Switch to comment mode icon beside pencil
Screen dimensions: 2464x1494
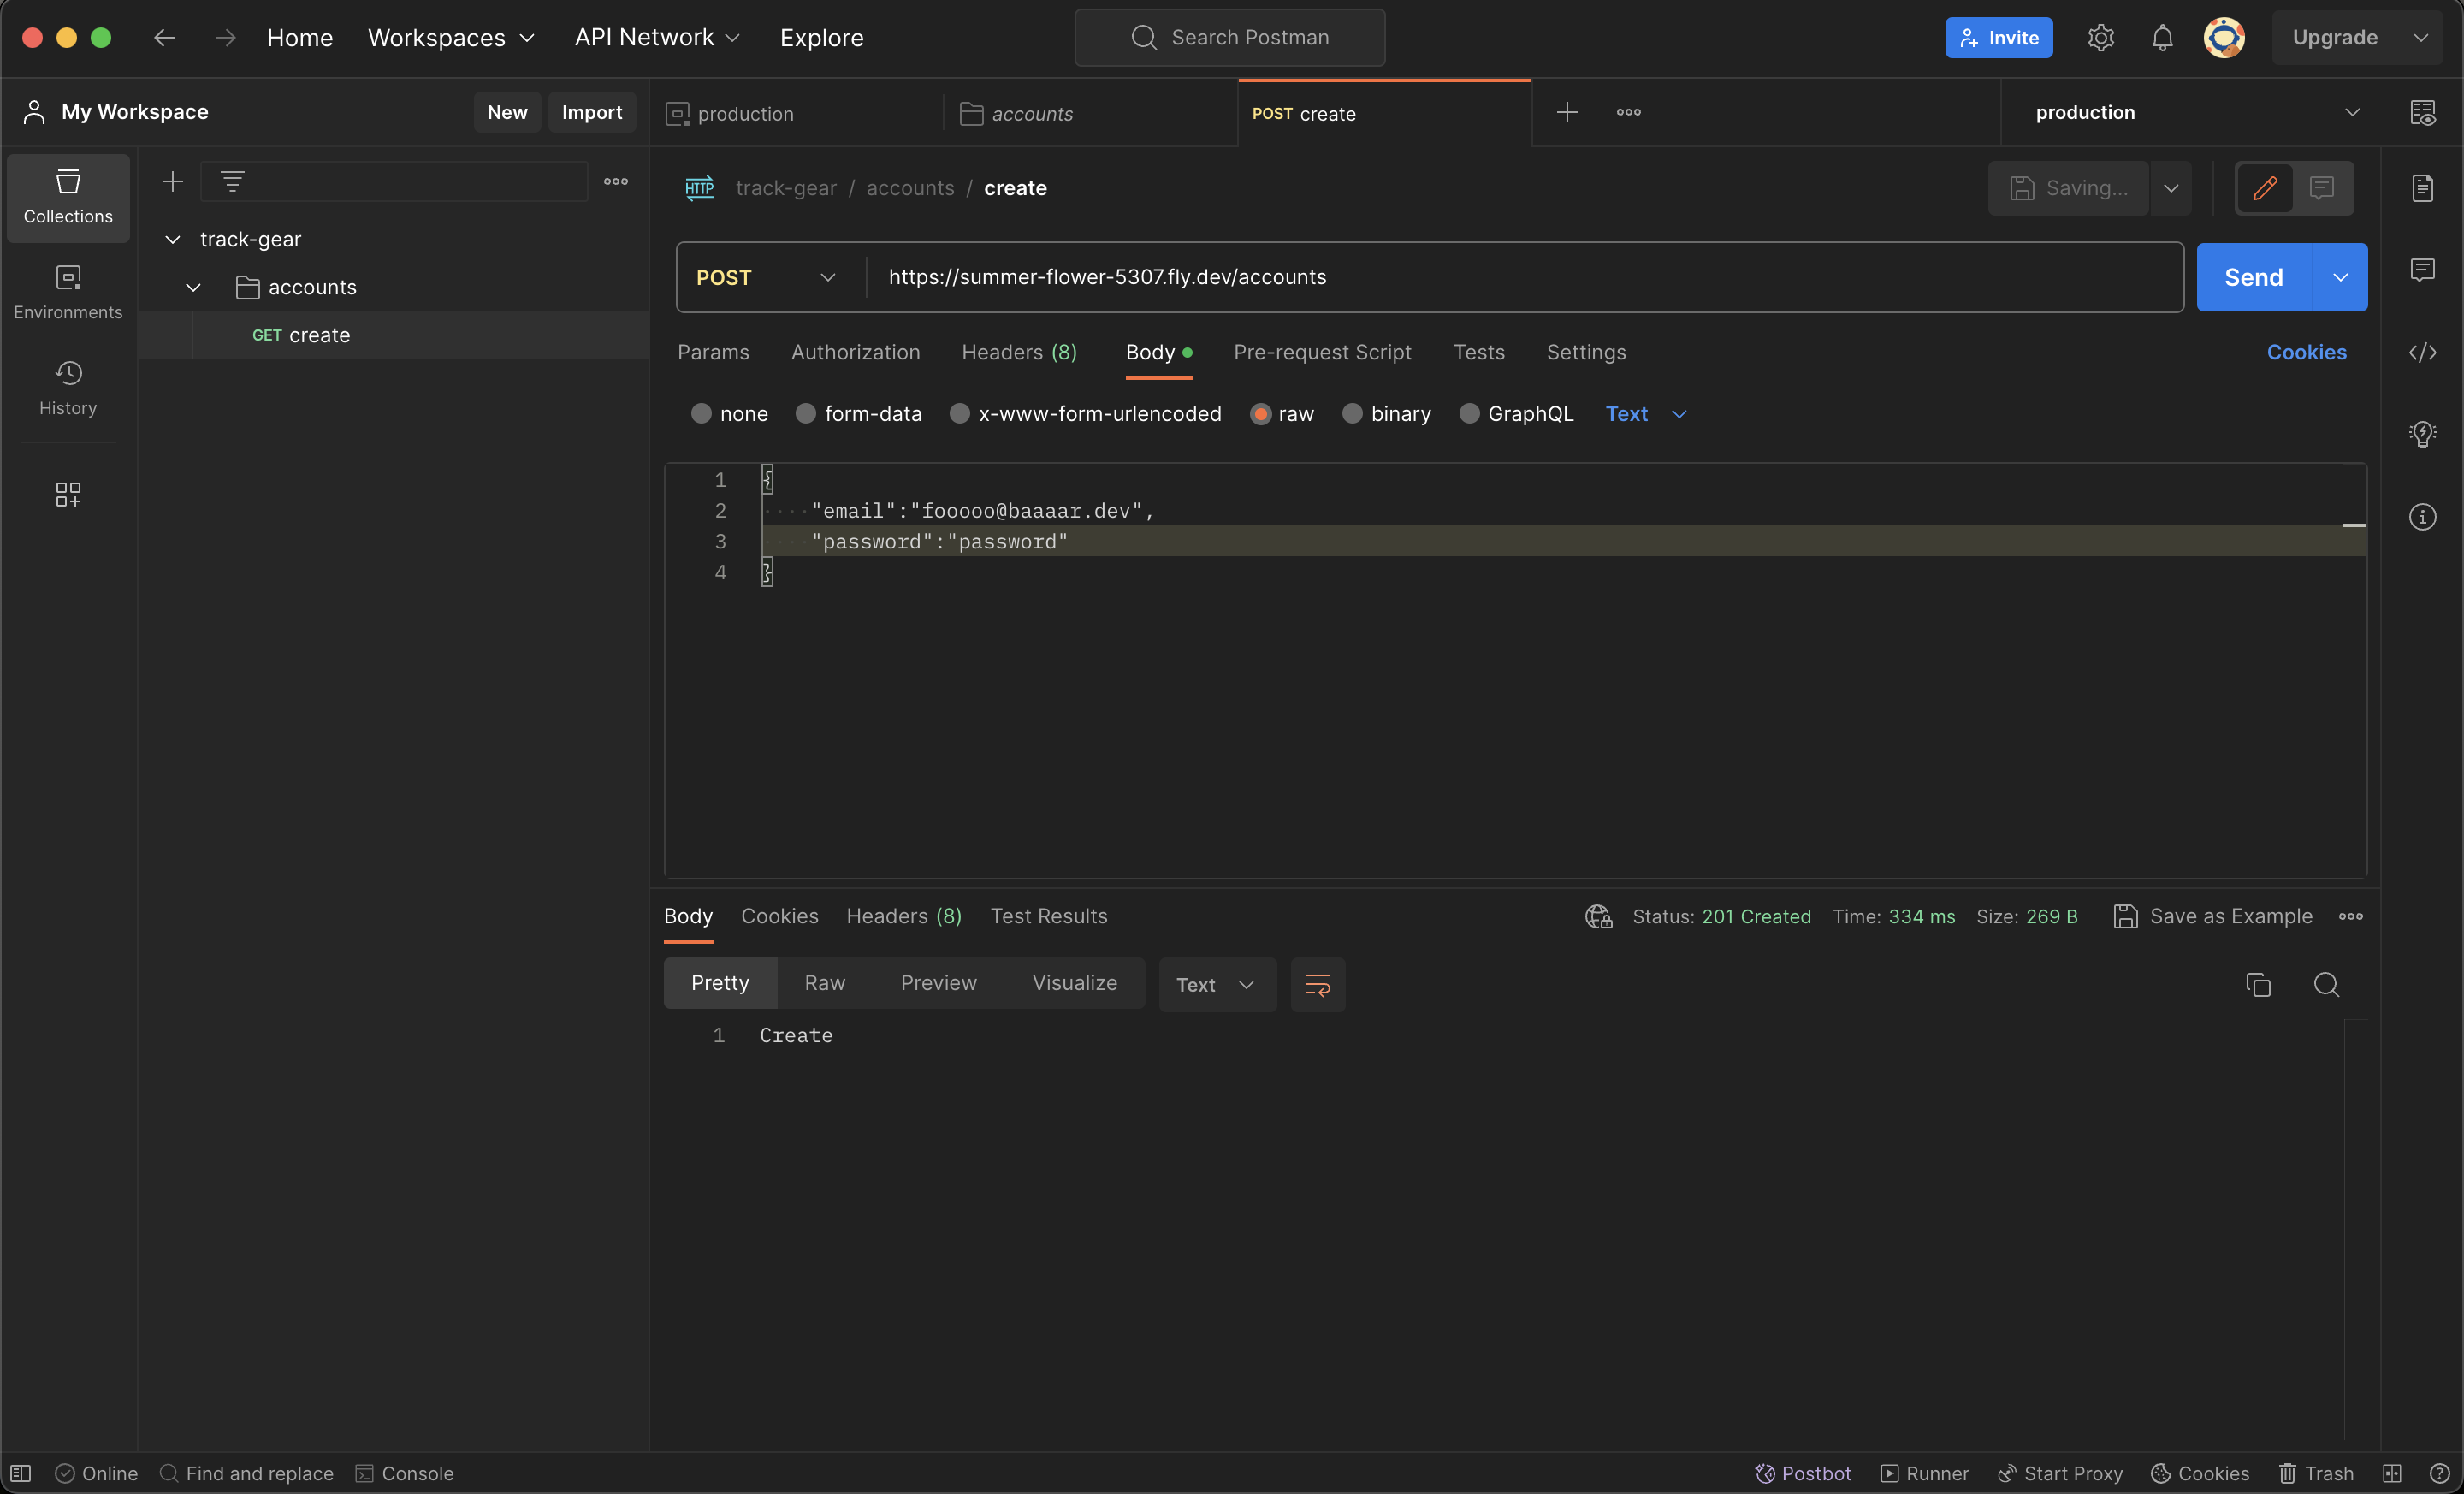coord(2322,188)
